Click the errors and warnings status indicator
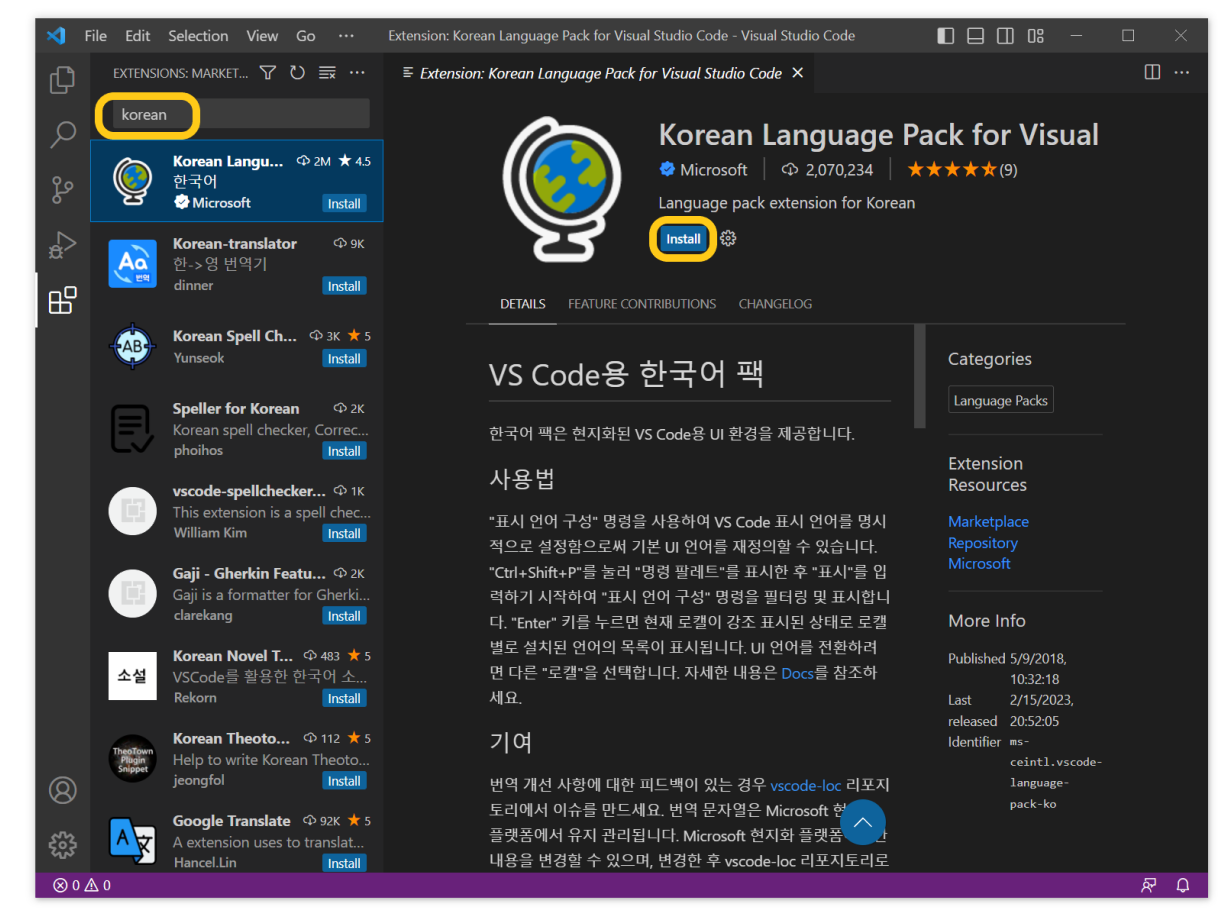 click(x=82, y=885)
